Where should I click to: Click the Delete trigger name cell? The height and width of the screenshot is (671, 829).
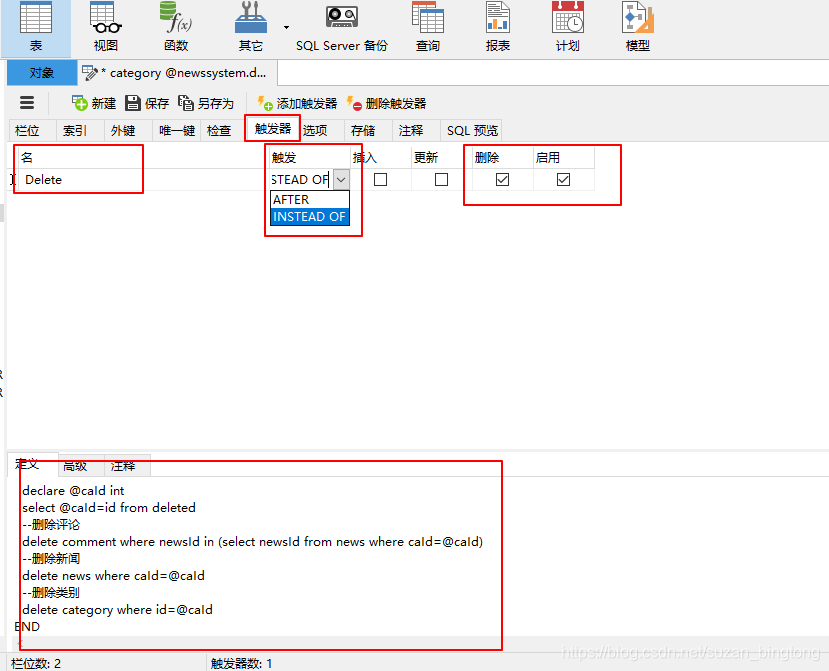tap(143, 180)
